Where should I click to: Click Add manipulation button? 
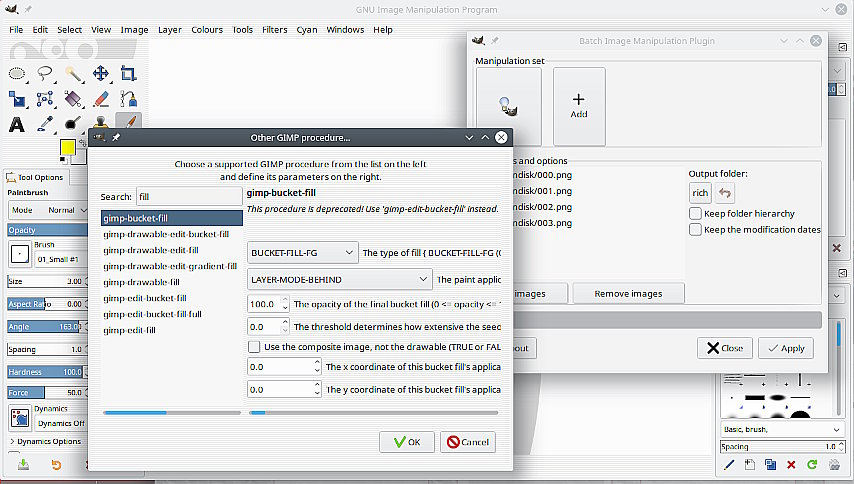pos(579,106)
